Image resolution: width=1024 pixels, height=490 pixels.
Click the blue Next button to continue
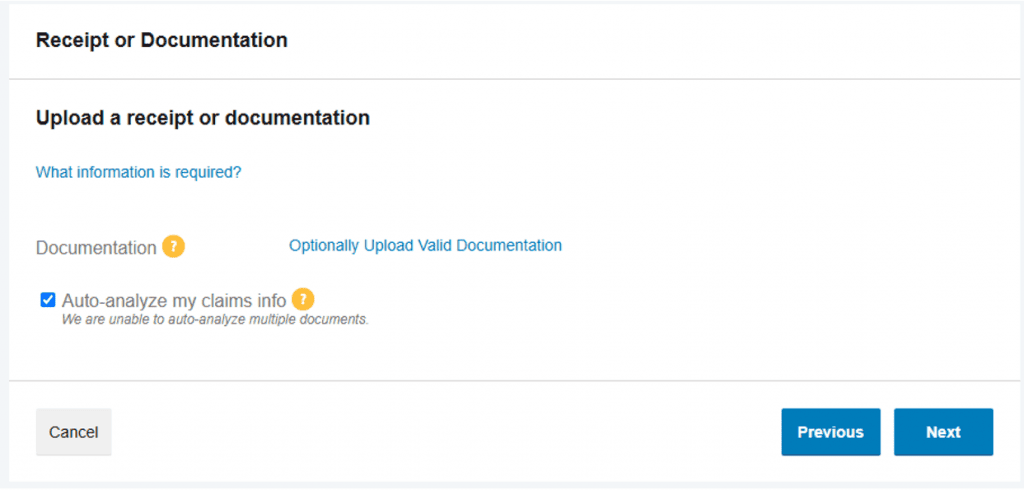943,432
